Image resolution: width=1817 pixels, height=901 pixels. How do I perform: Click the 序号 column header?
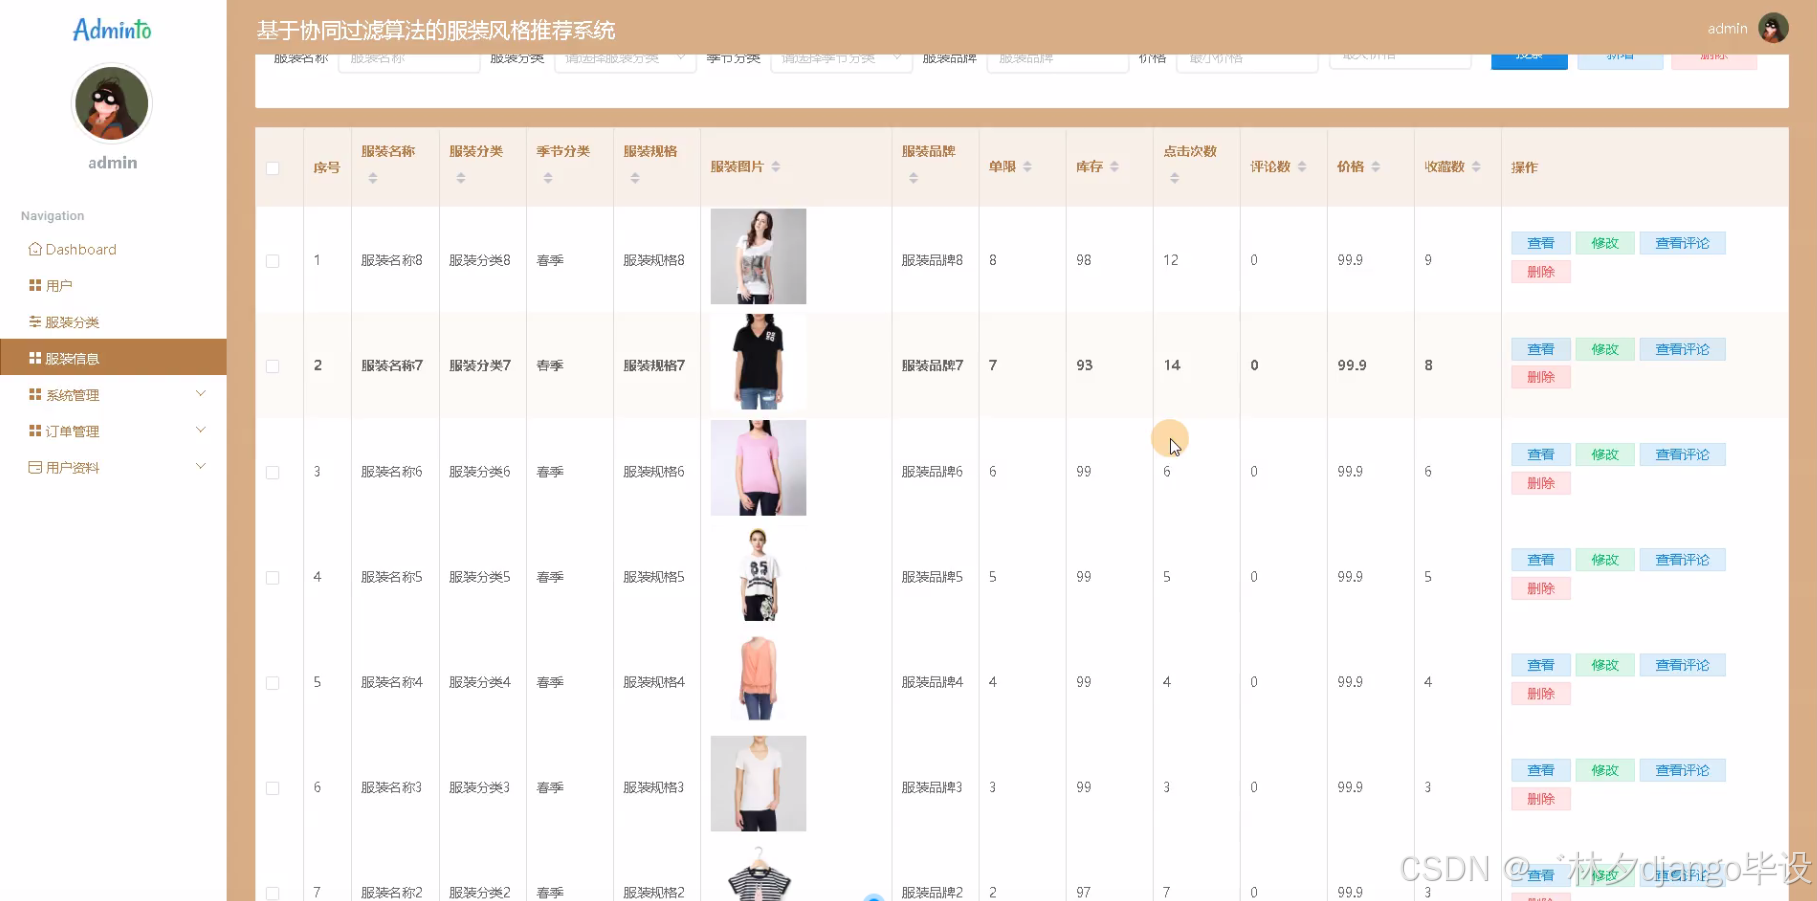327,167
